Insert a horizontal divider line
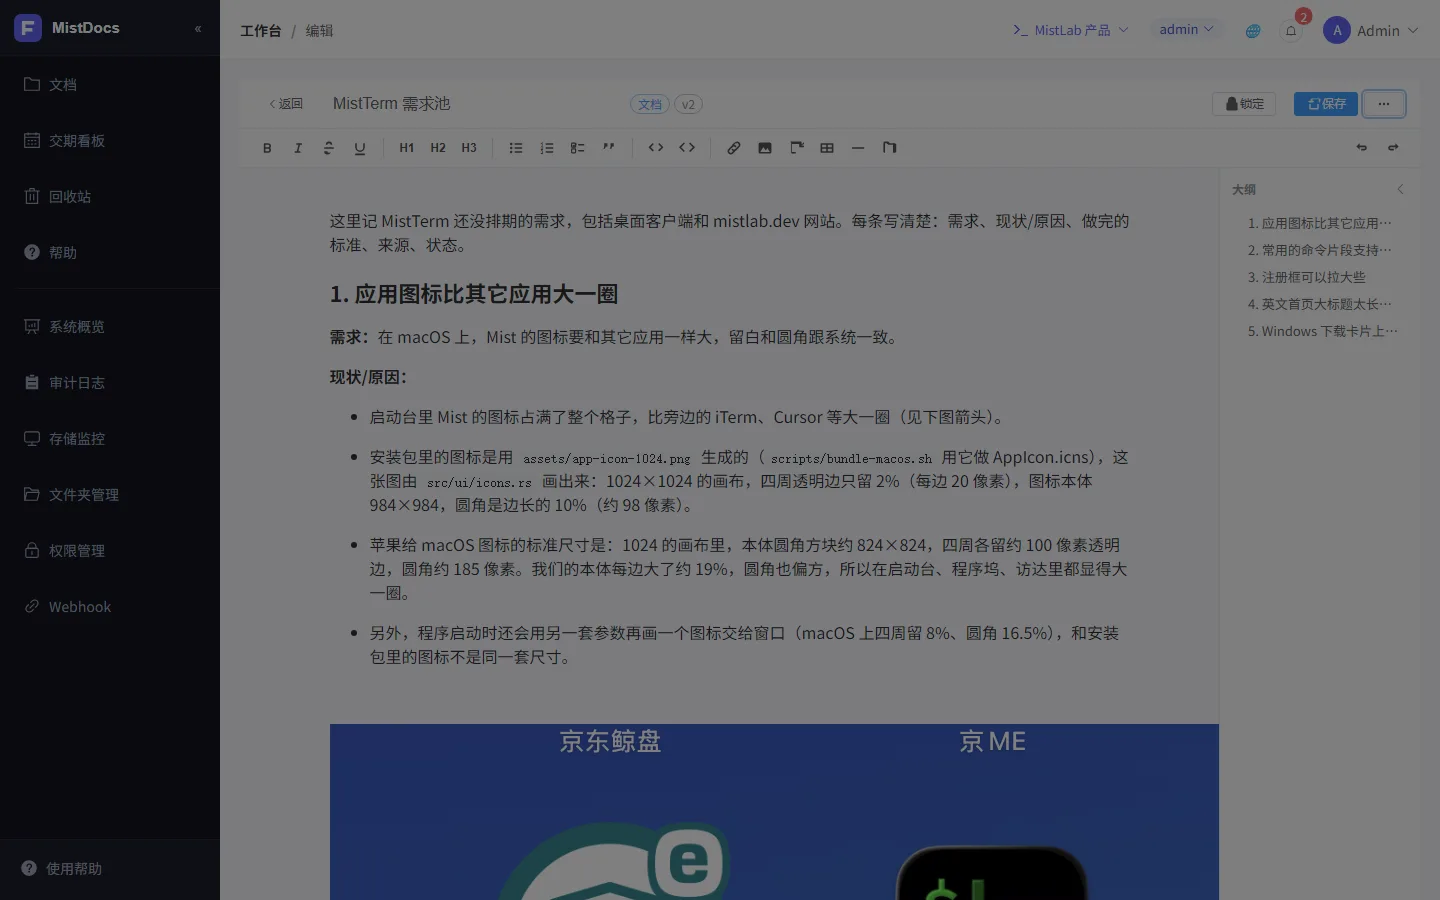The width and height of the screenshot is (1440, 900). [x=858, y=148]
